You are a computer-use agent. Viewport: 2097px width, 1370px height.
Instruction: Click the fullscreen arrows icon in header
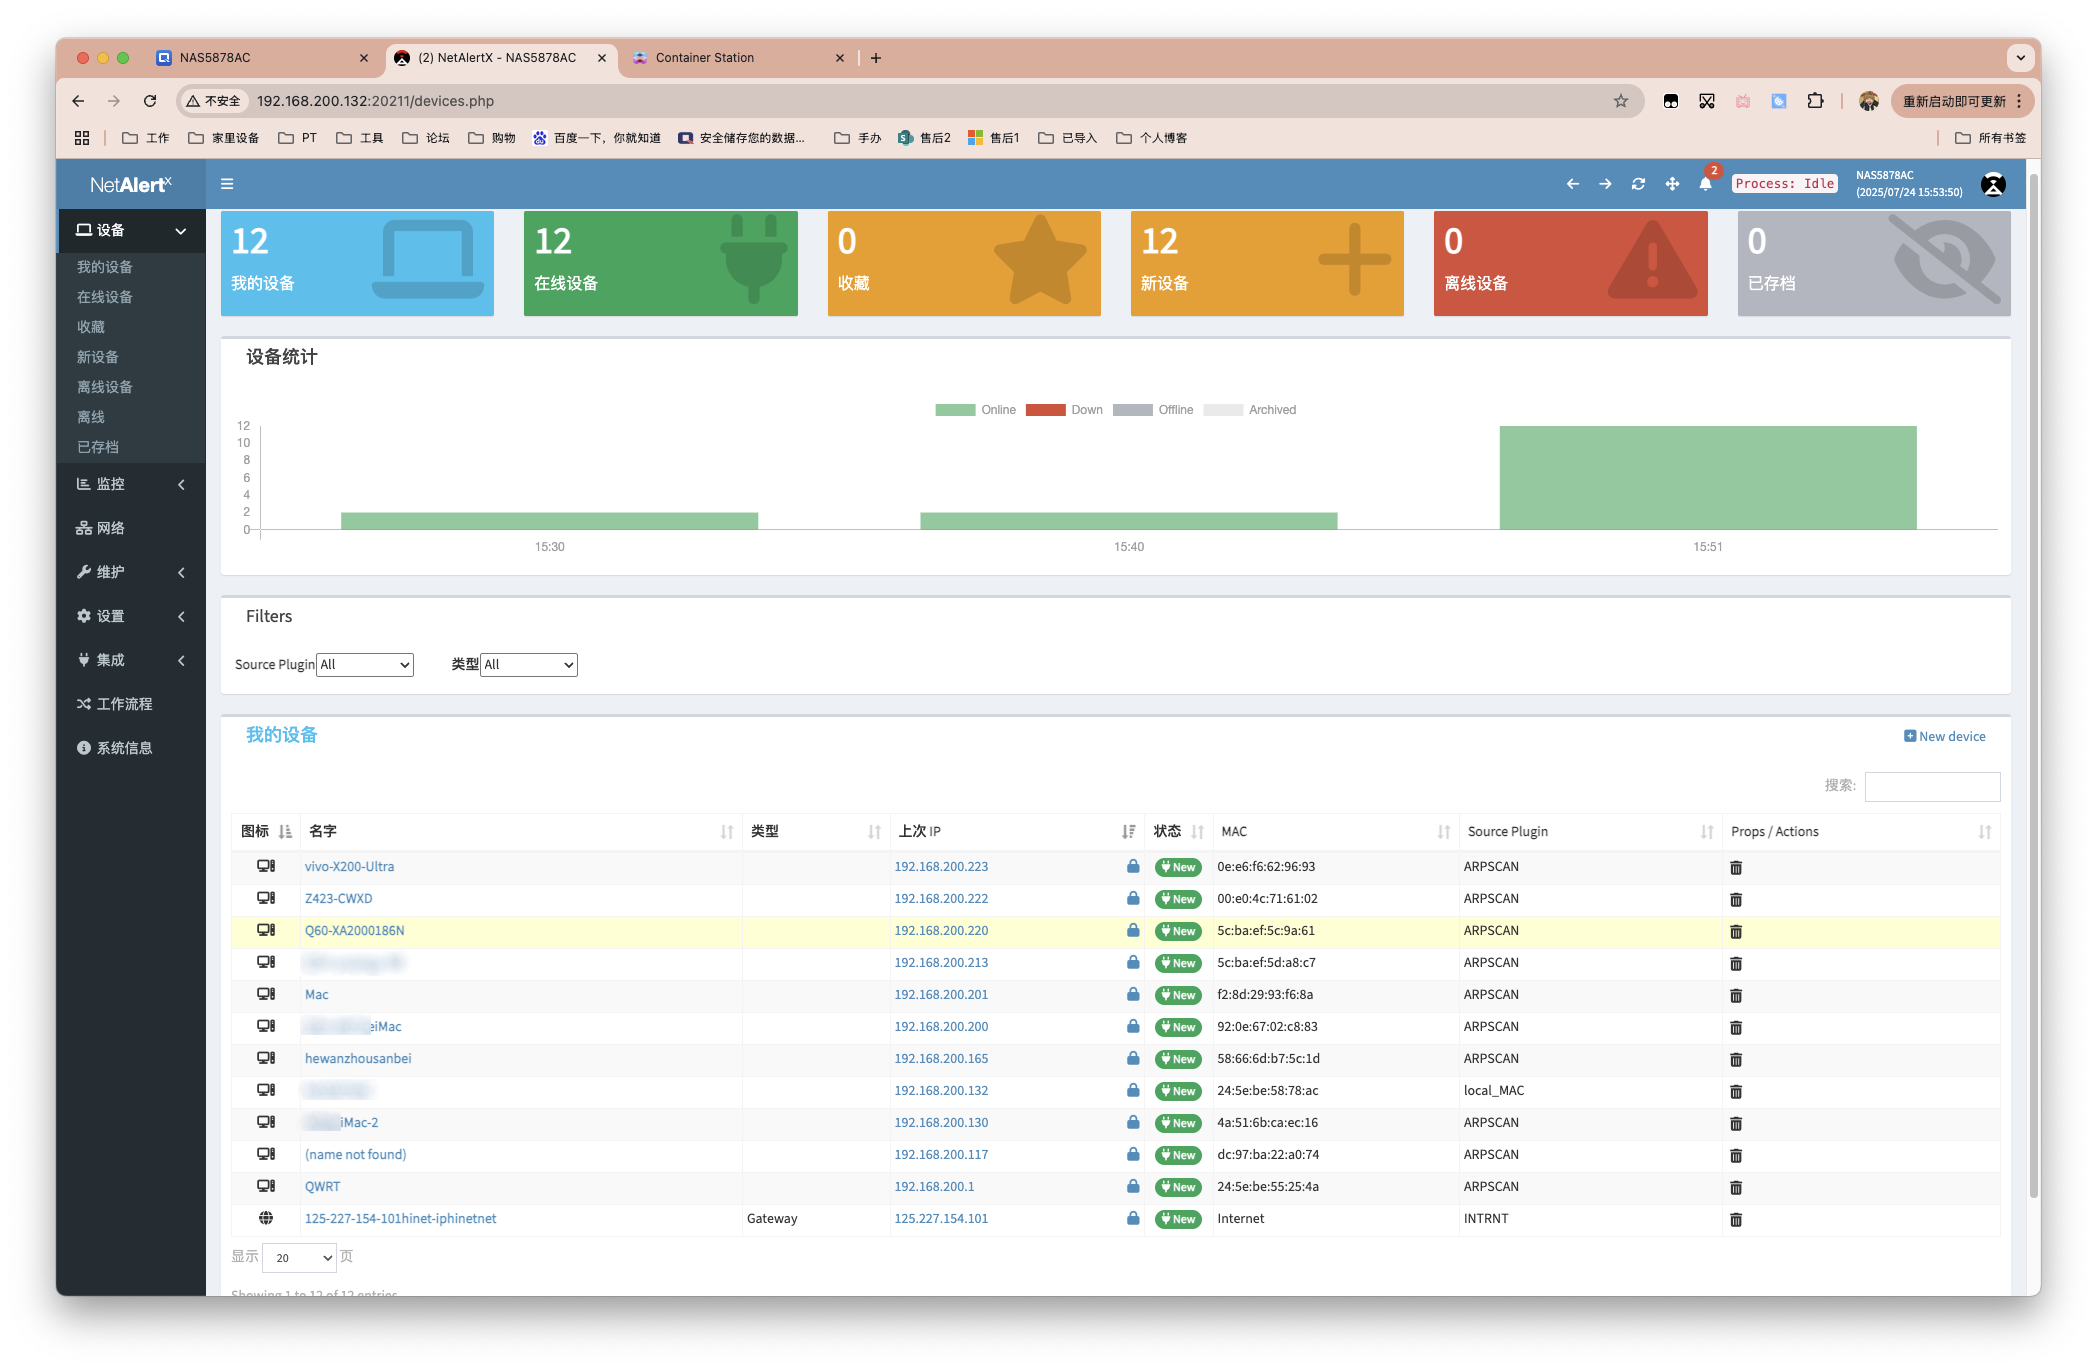pos(1672,184)
